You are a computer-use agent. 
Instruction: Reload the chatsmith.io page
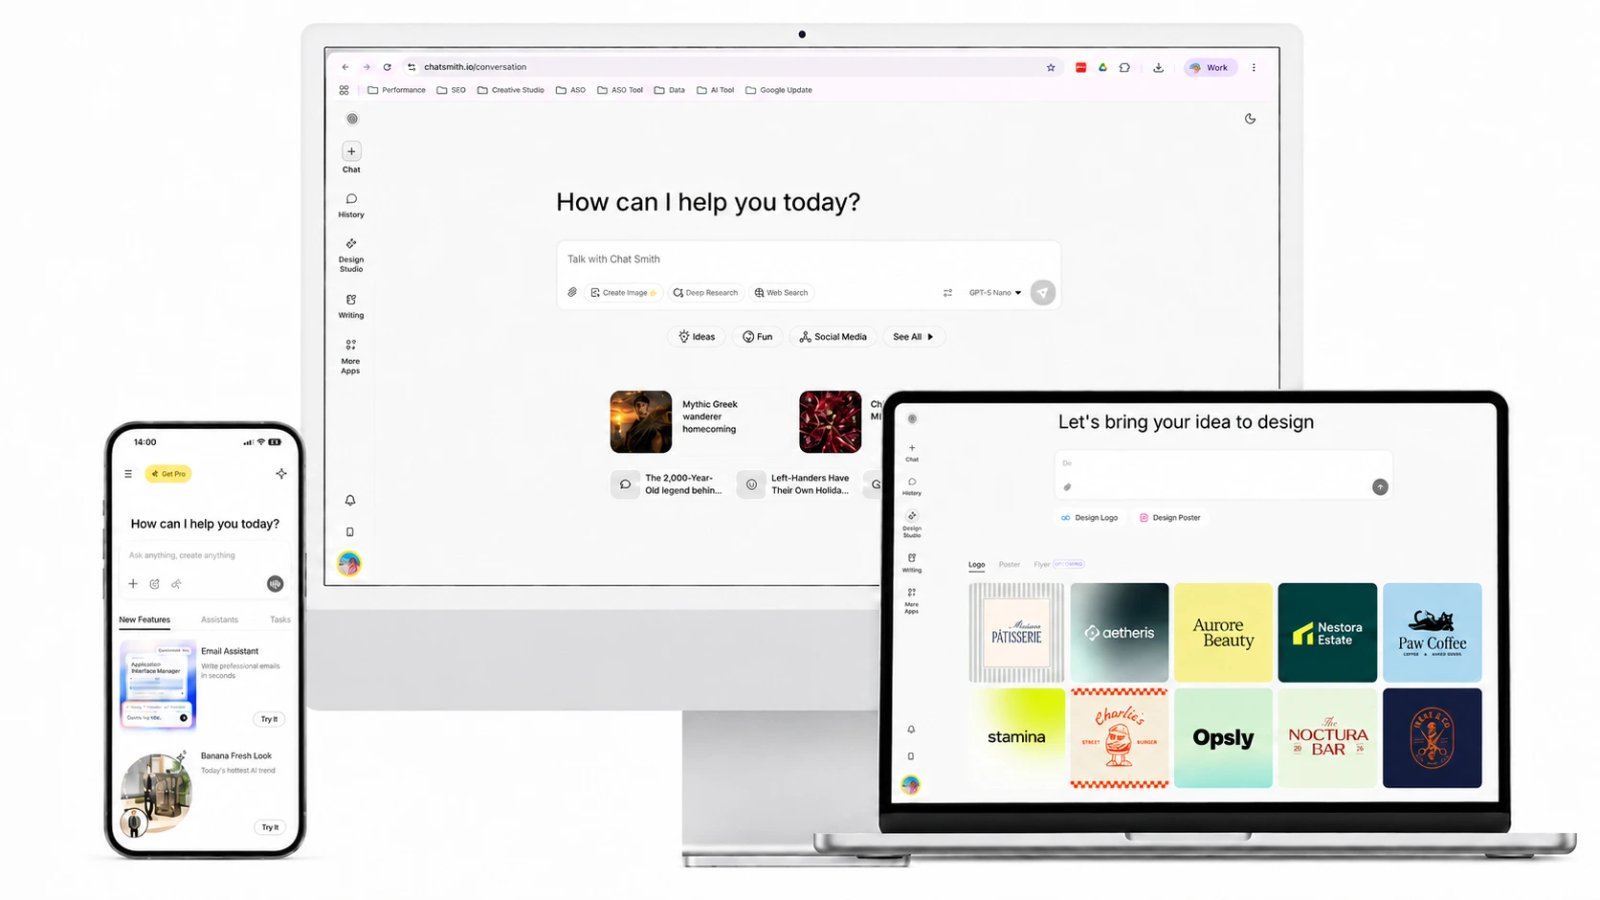coord(387,67)
